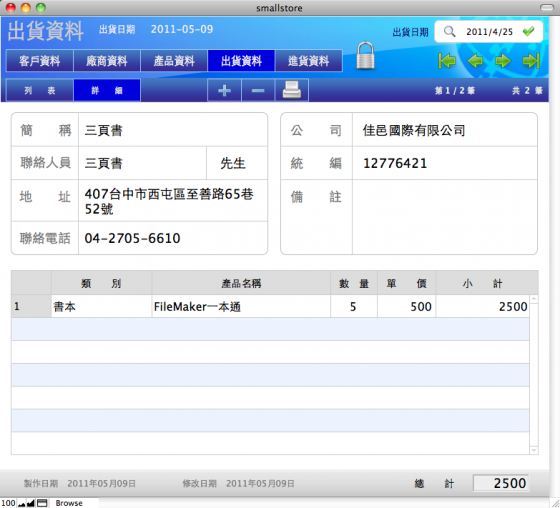Switch to 列表 list view
The height and width of the screenshot is (508, 560).
pyautogui.click(x=40, y=91)
